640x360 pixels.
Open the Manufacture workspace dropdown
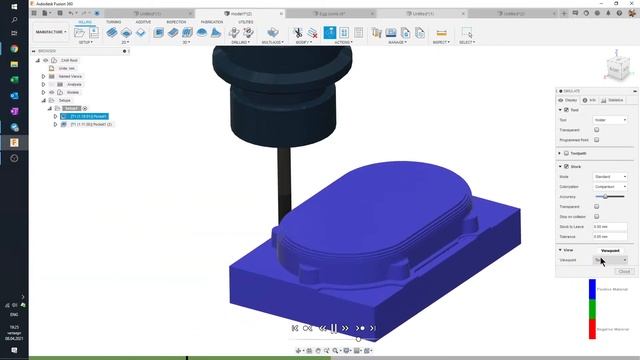[x=51, y=32]
